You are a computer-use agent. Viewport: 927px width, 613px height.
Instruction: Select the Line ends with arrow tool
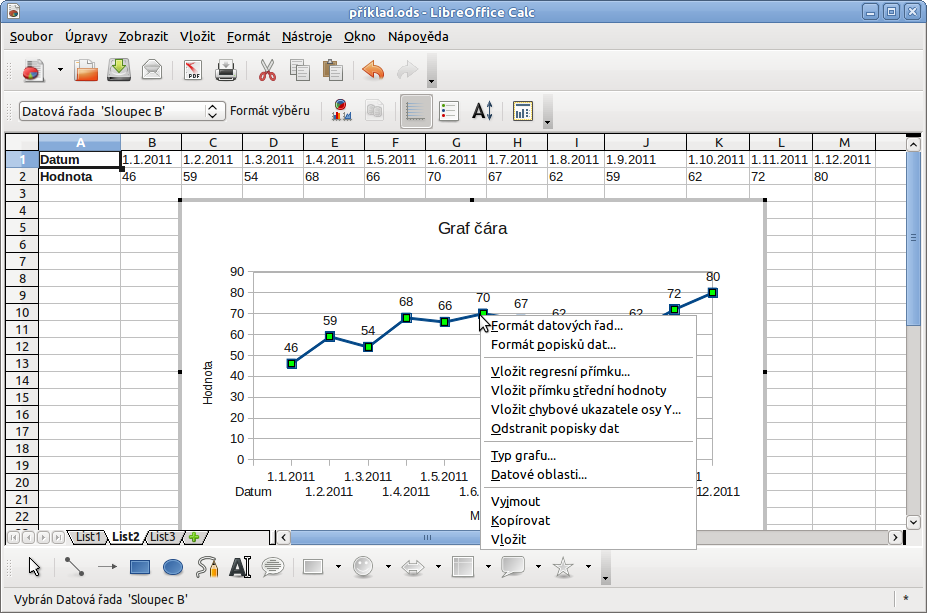(x=107, y=566)
